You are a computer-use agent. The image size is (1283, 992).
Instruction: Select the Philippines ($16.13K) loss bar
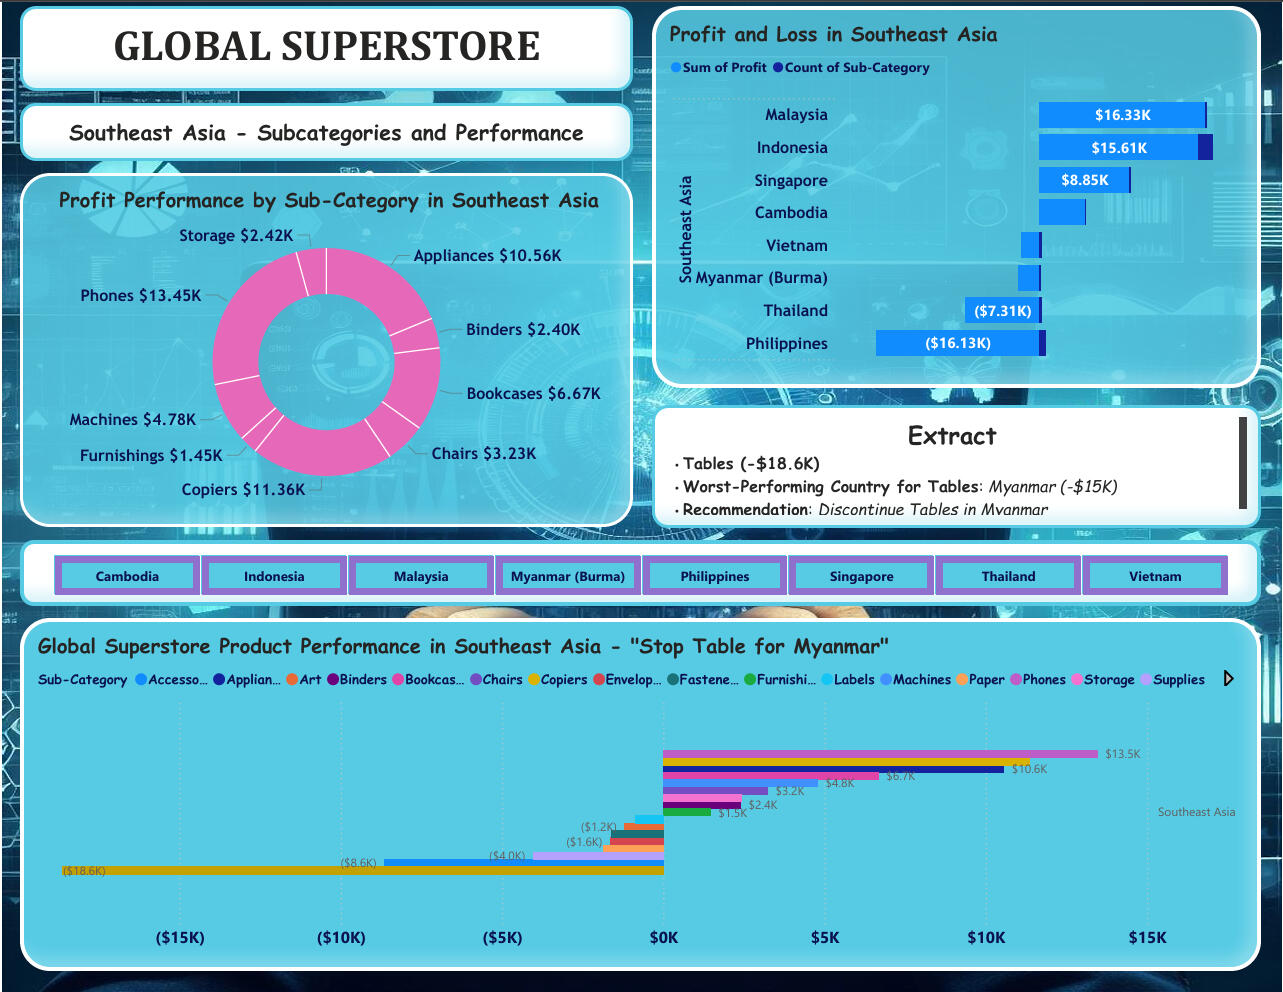958,343
